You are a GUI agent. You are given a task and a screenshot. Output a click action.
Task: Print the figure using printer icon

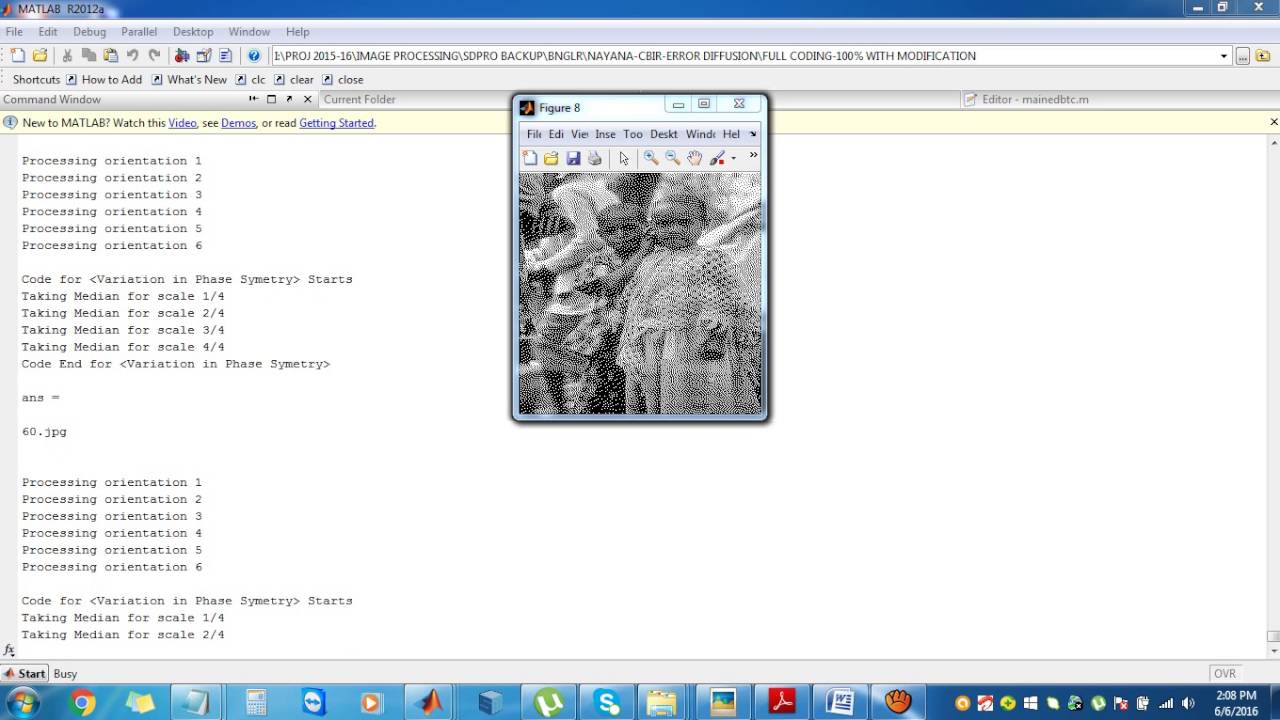coord(595,158)
